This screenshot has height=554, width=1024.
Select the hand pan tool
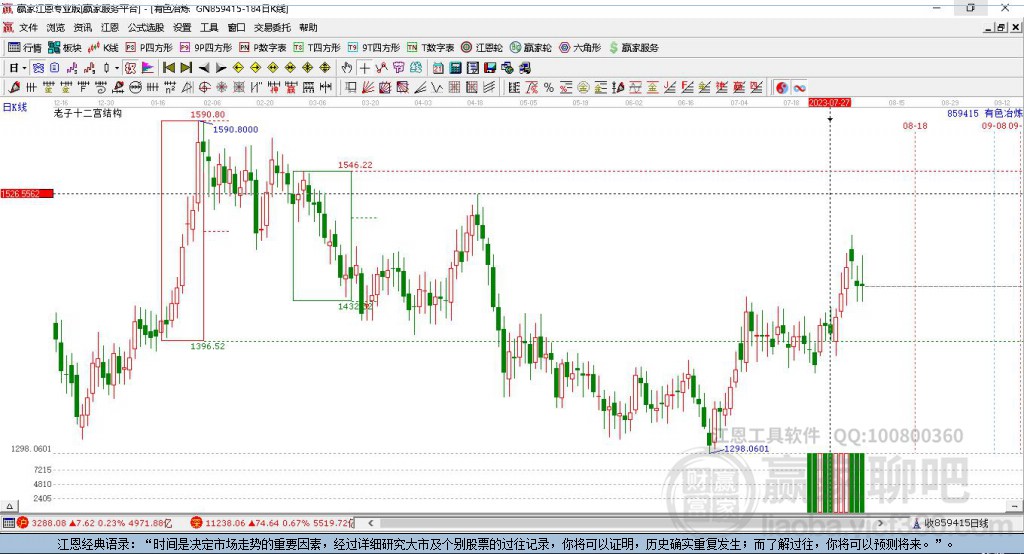(347, 68)
